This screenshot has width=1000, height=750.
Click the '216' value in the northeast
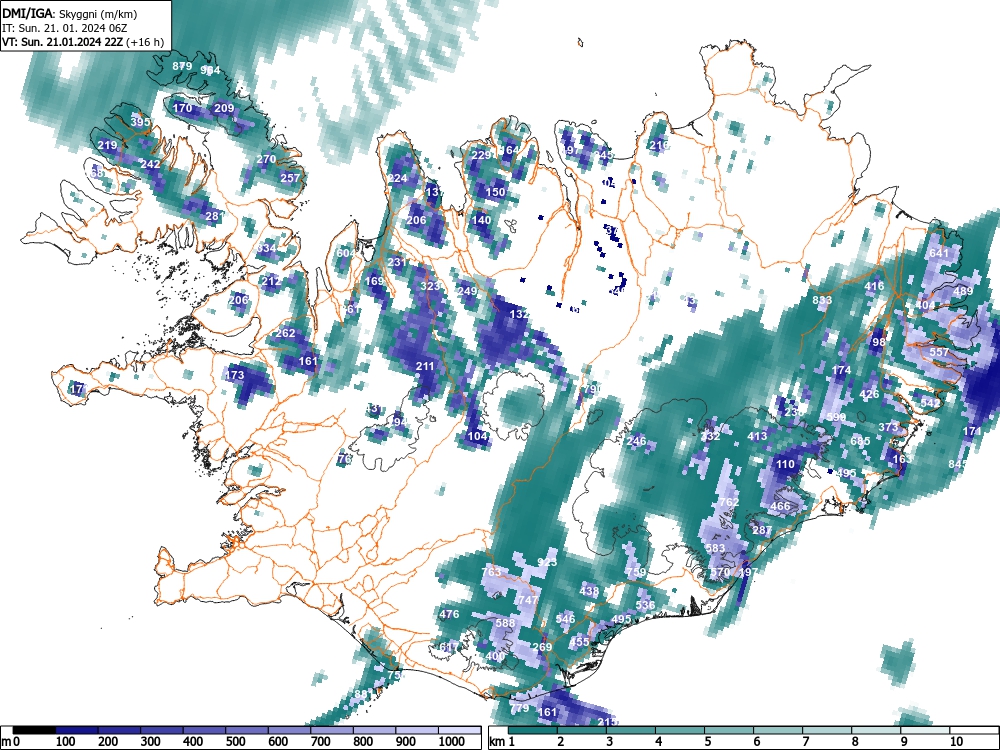(659, 145)
